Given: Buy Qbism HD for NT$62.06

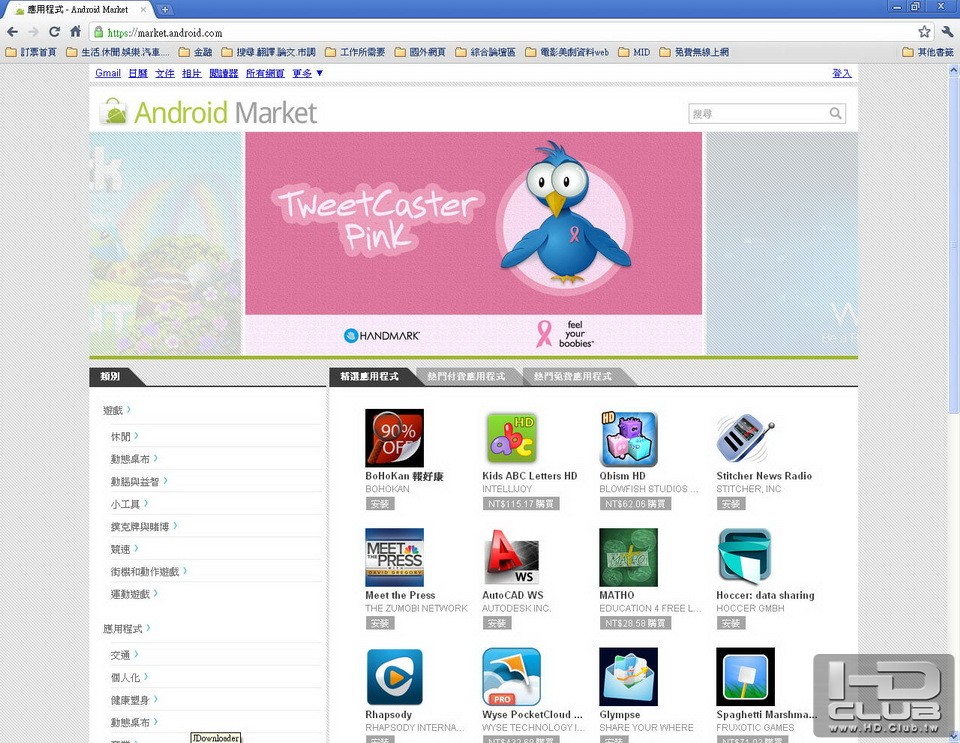Looking at the screenshot, I should pyautogui.click(x=635, y=504).
